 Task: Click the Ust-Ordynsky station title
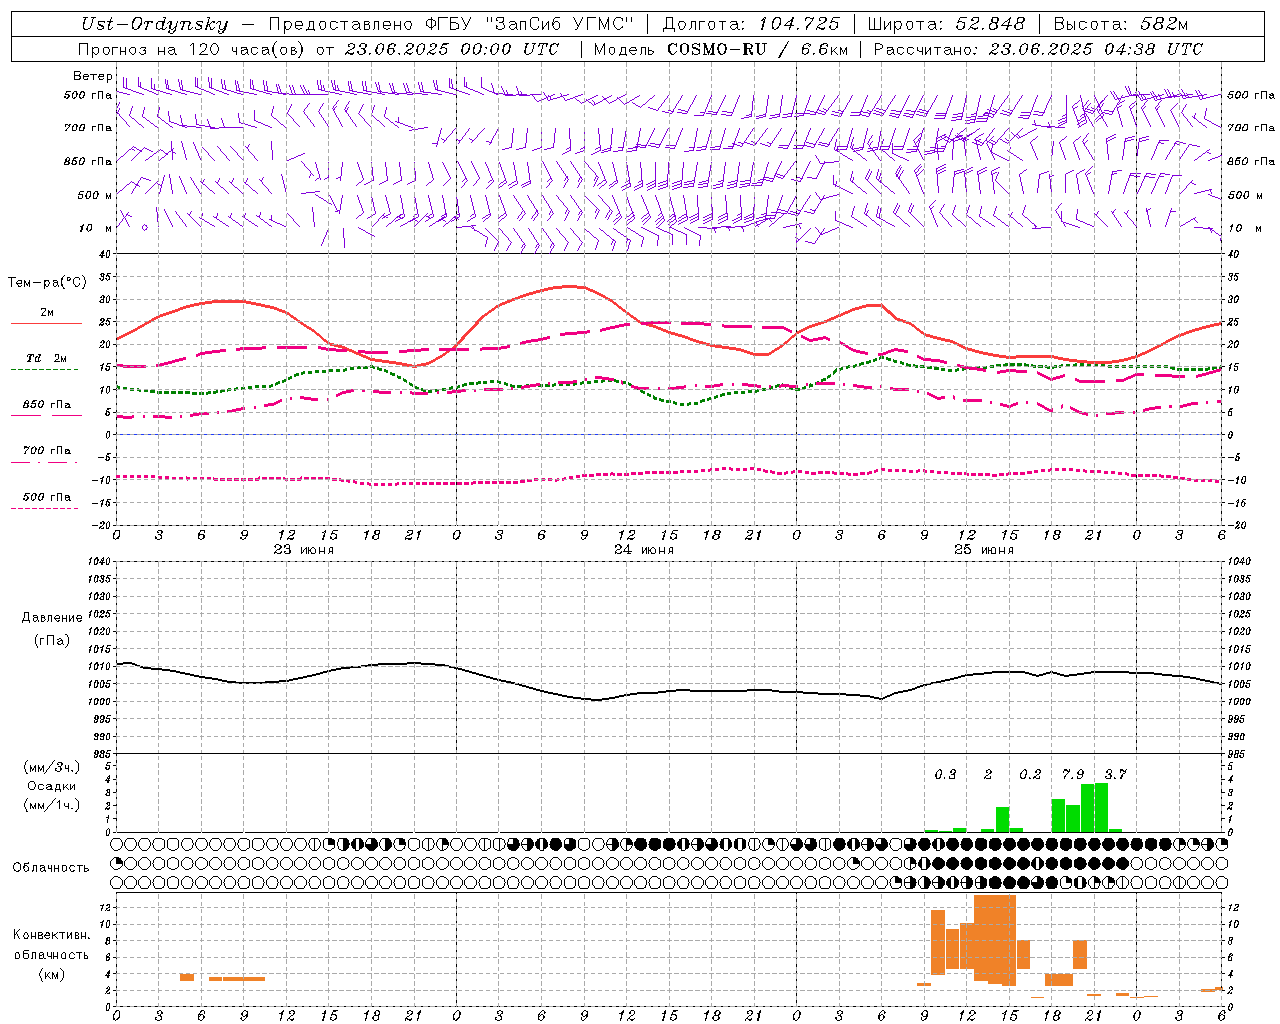click(x=155, y=24)
